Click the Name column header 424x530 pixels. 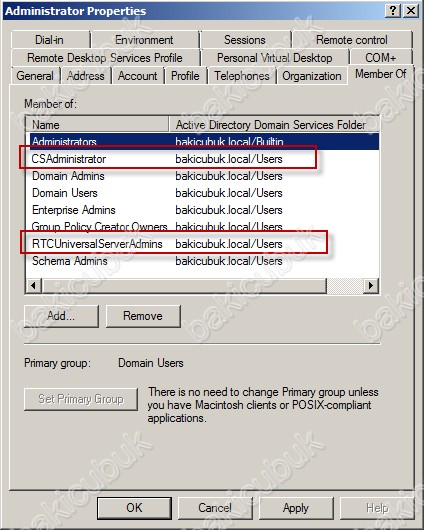coord(97,124)
